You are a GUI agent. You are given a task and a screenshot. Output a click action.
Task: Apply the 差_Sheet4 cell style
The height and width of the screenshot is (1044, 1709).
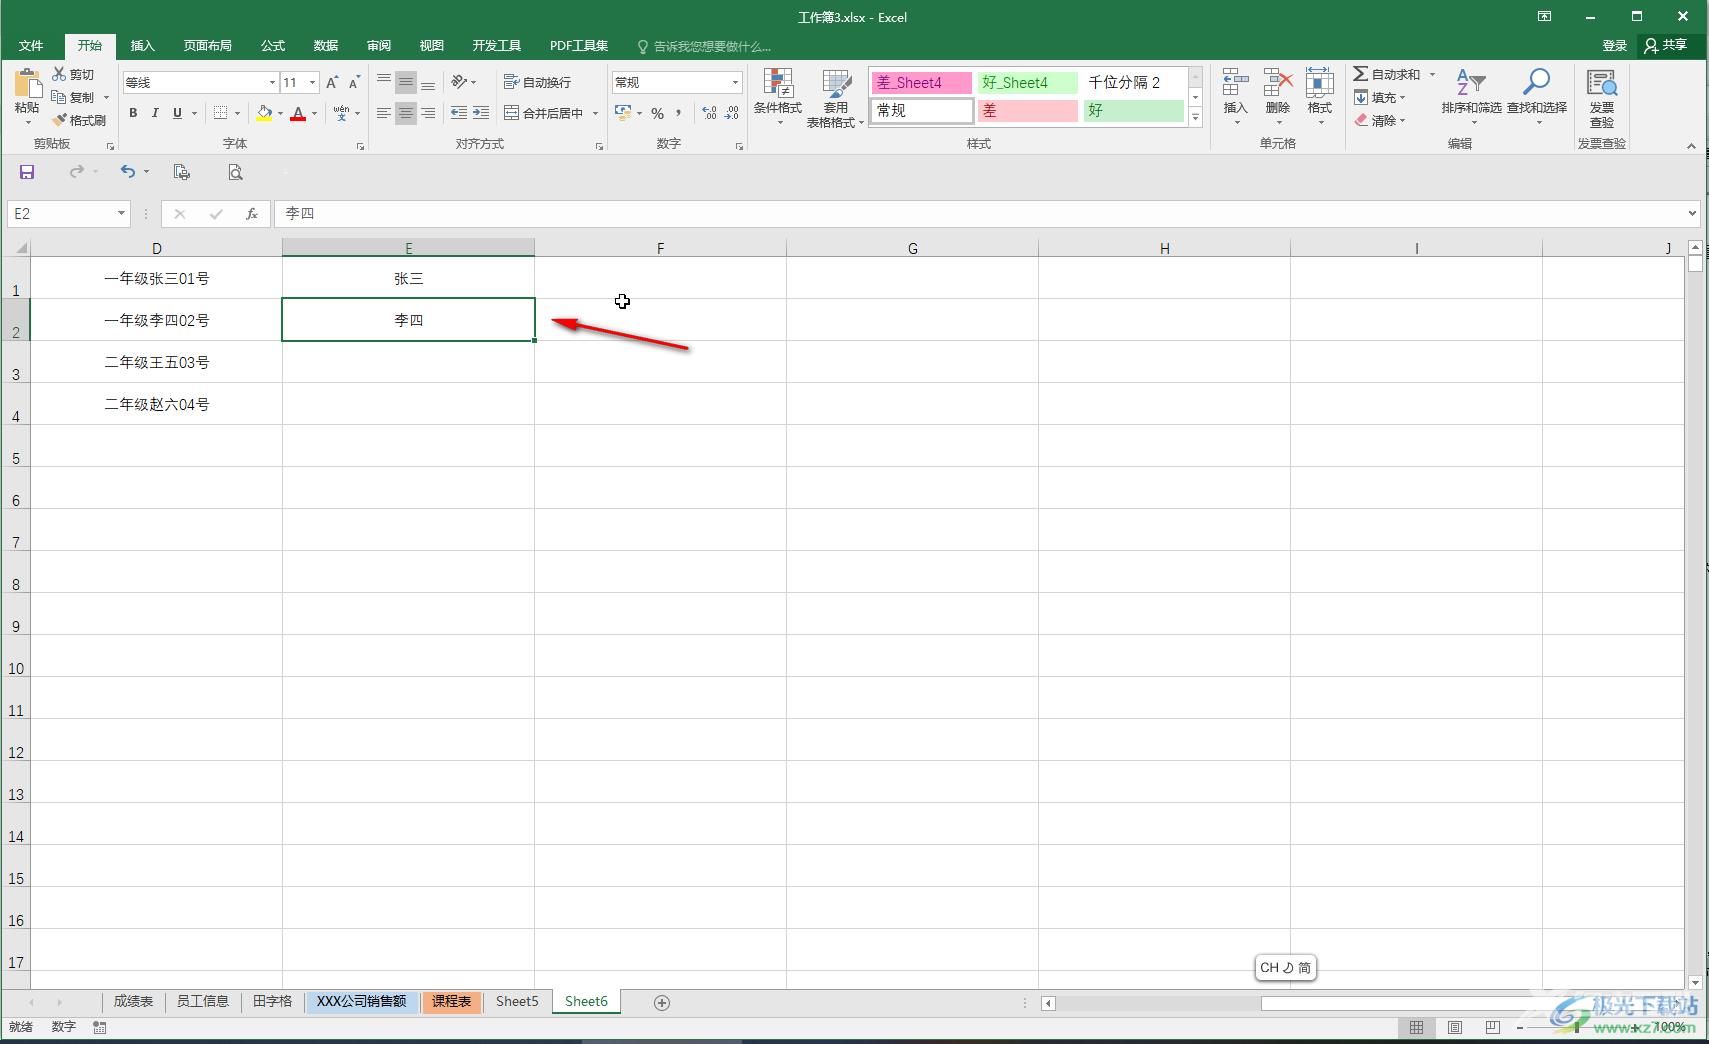[921, 83]
